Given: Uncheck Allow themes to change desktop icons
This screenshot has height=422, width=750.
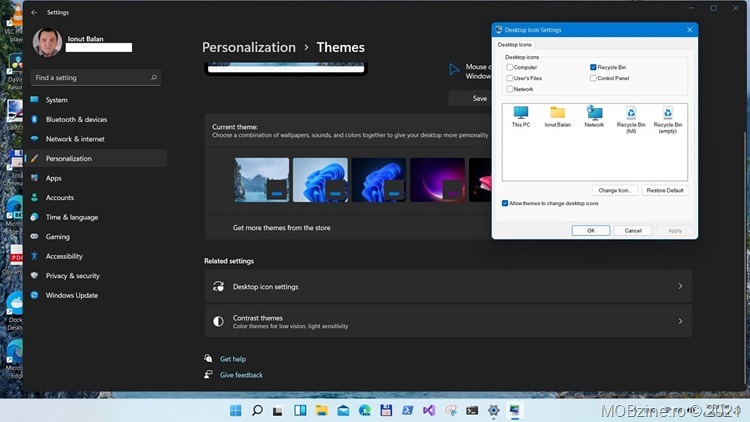Looking at the screenshot, I should point(505,203).
